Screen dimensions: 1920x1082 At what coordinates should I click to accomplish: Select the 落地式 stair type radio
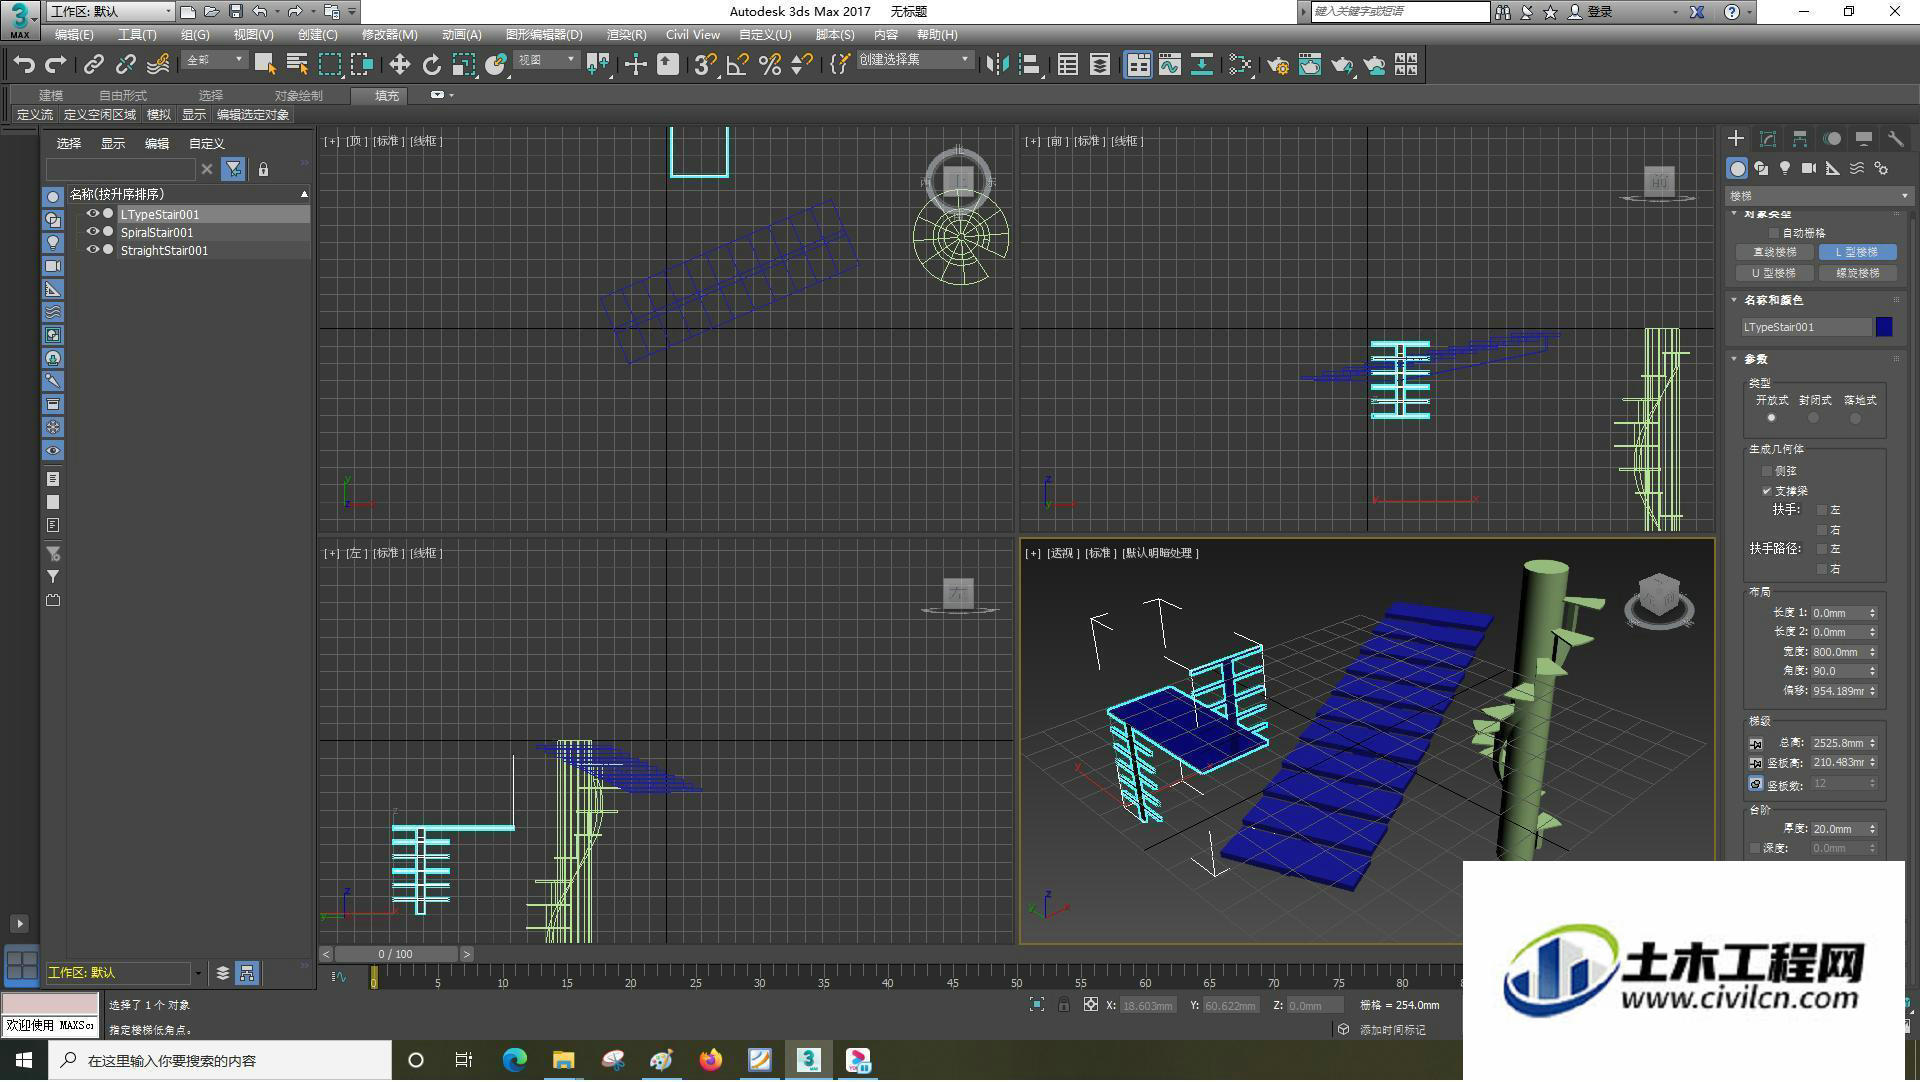click(x=1856, y=418)
